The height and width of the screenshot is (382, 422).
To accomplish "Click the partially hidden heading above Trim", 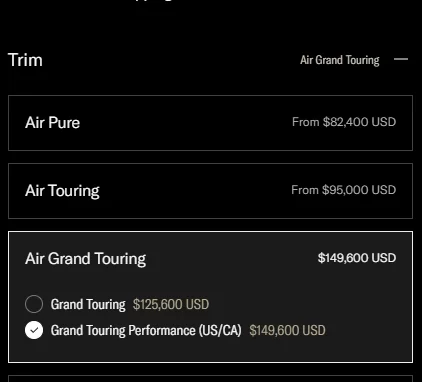I will click(x=155, y=1).
